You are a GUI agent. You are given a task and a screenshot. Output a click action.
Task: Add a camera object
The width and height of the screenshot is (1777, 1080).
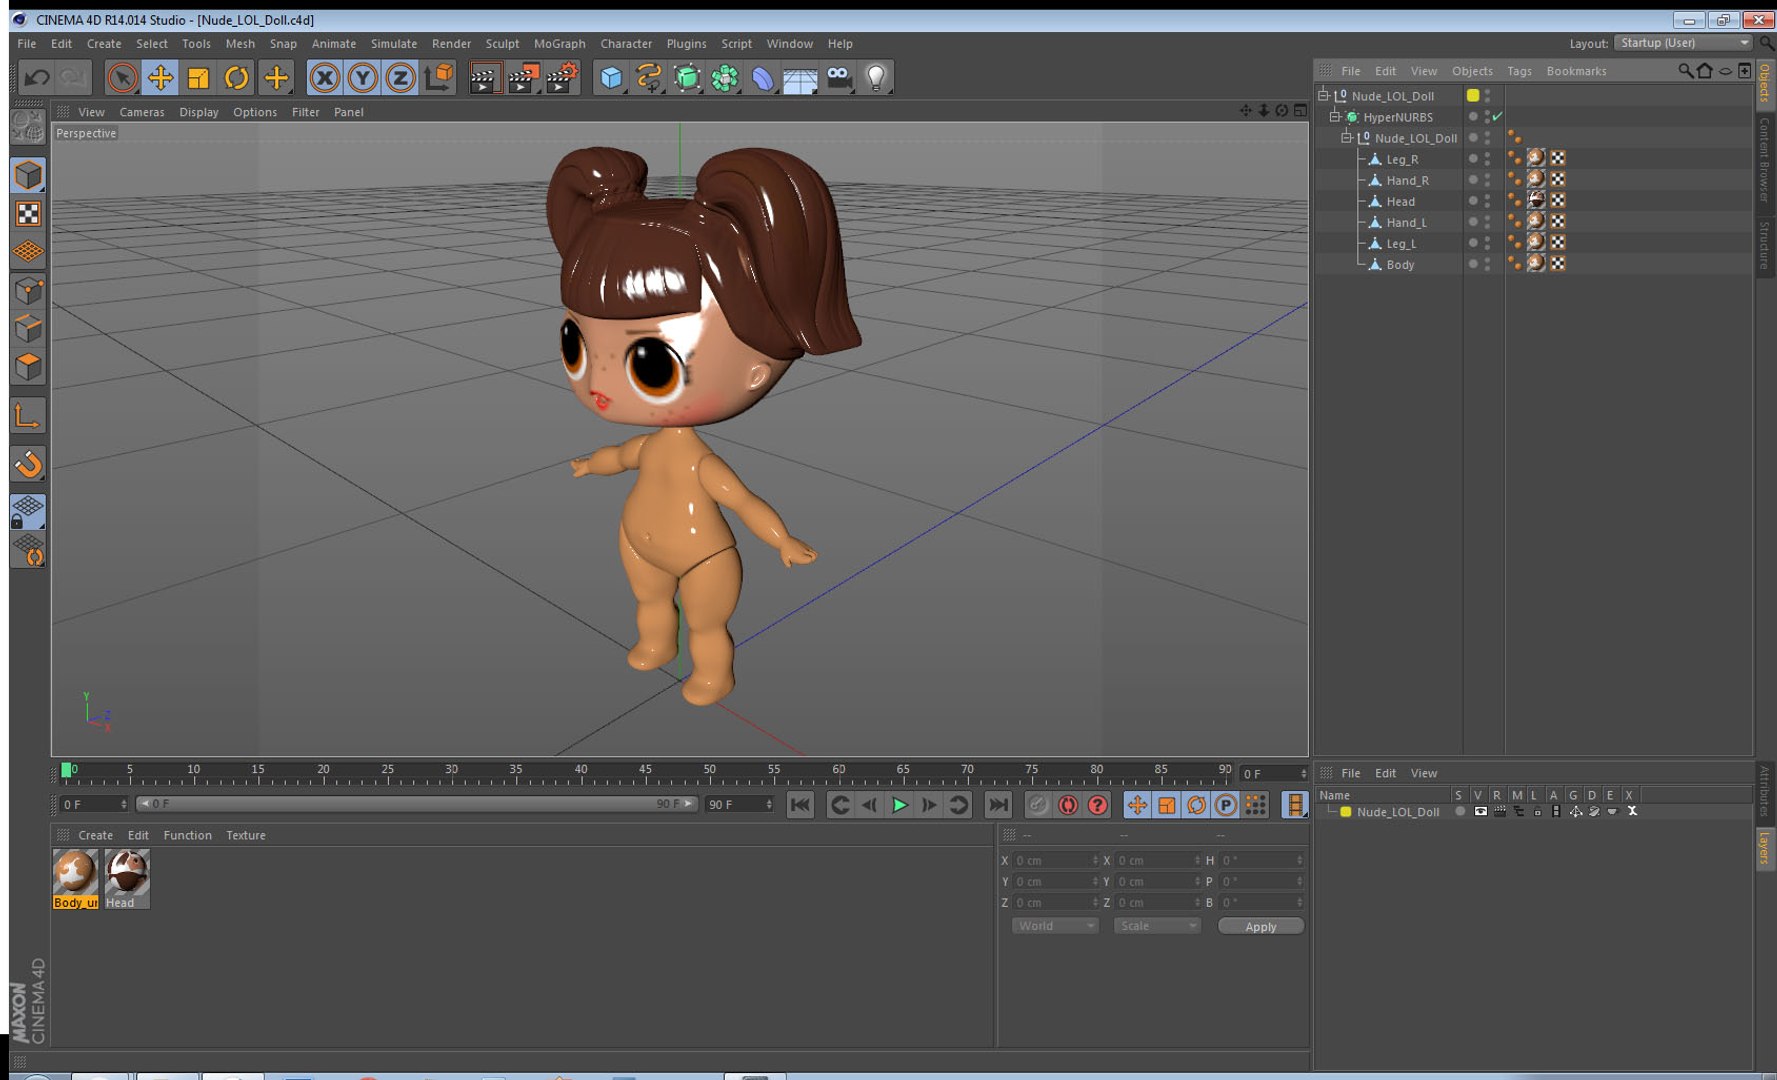coord(838,78)
